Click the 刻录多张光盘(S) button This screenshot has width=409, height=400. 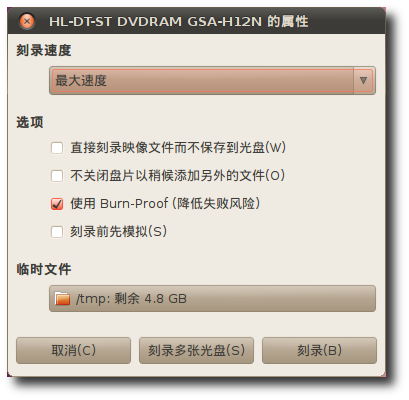(x=196, y=350)
